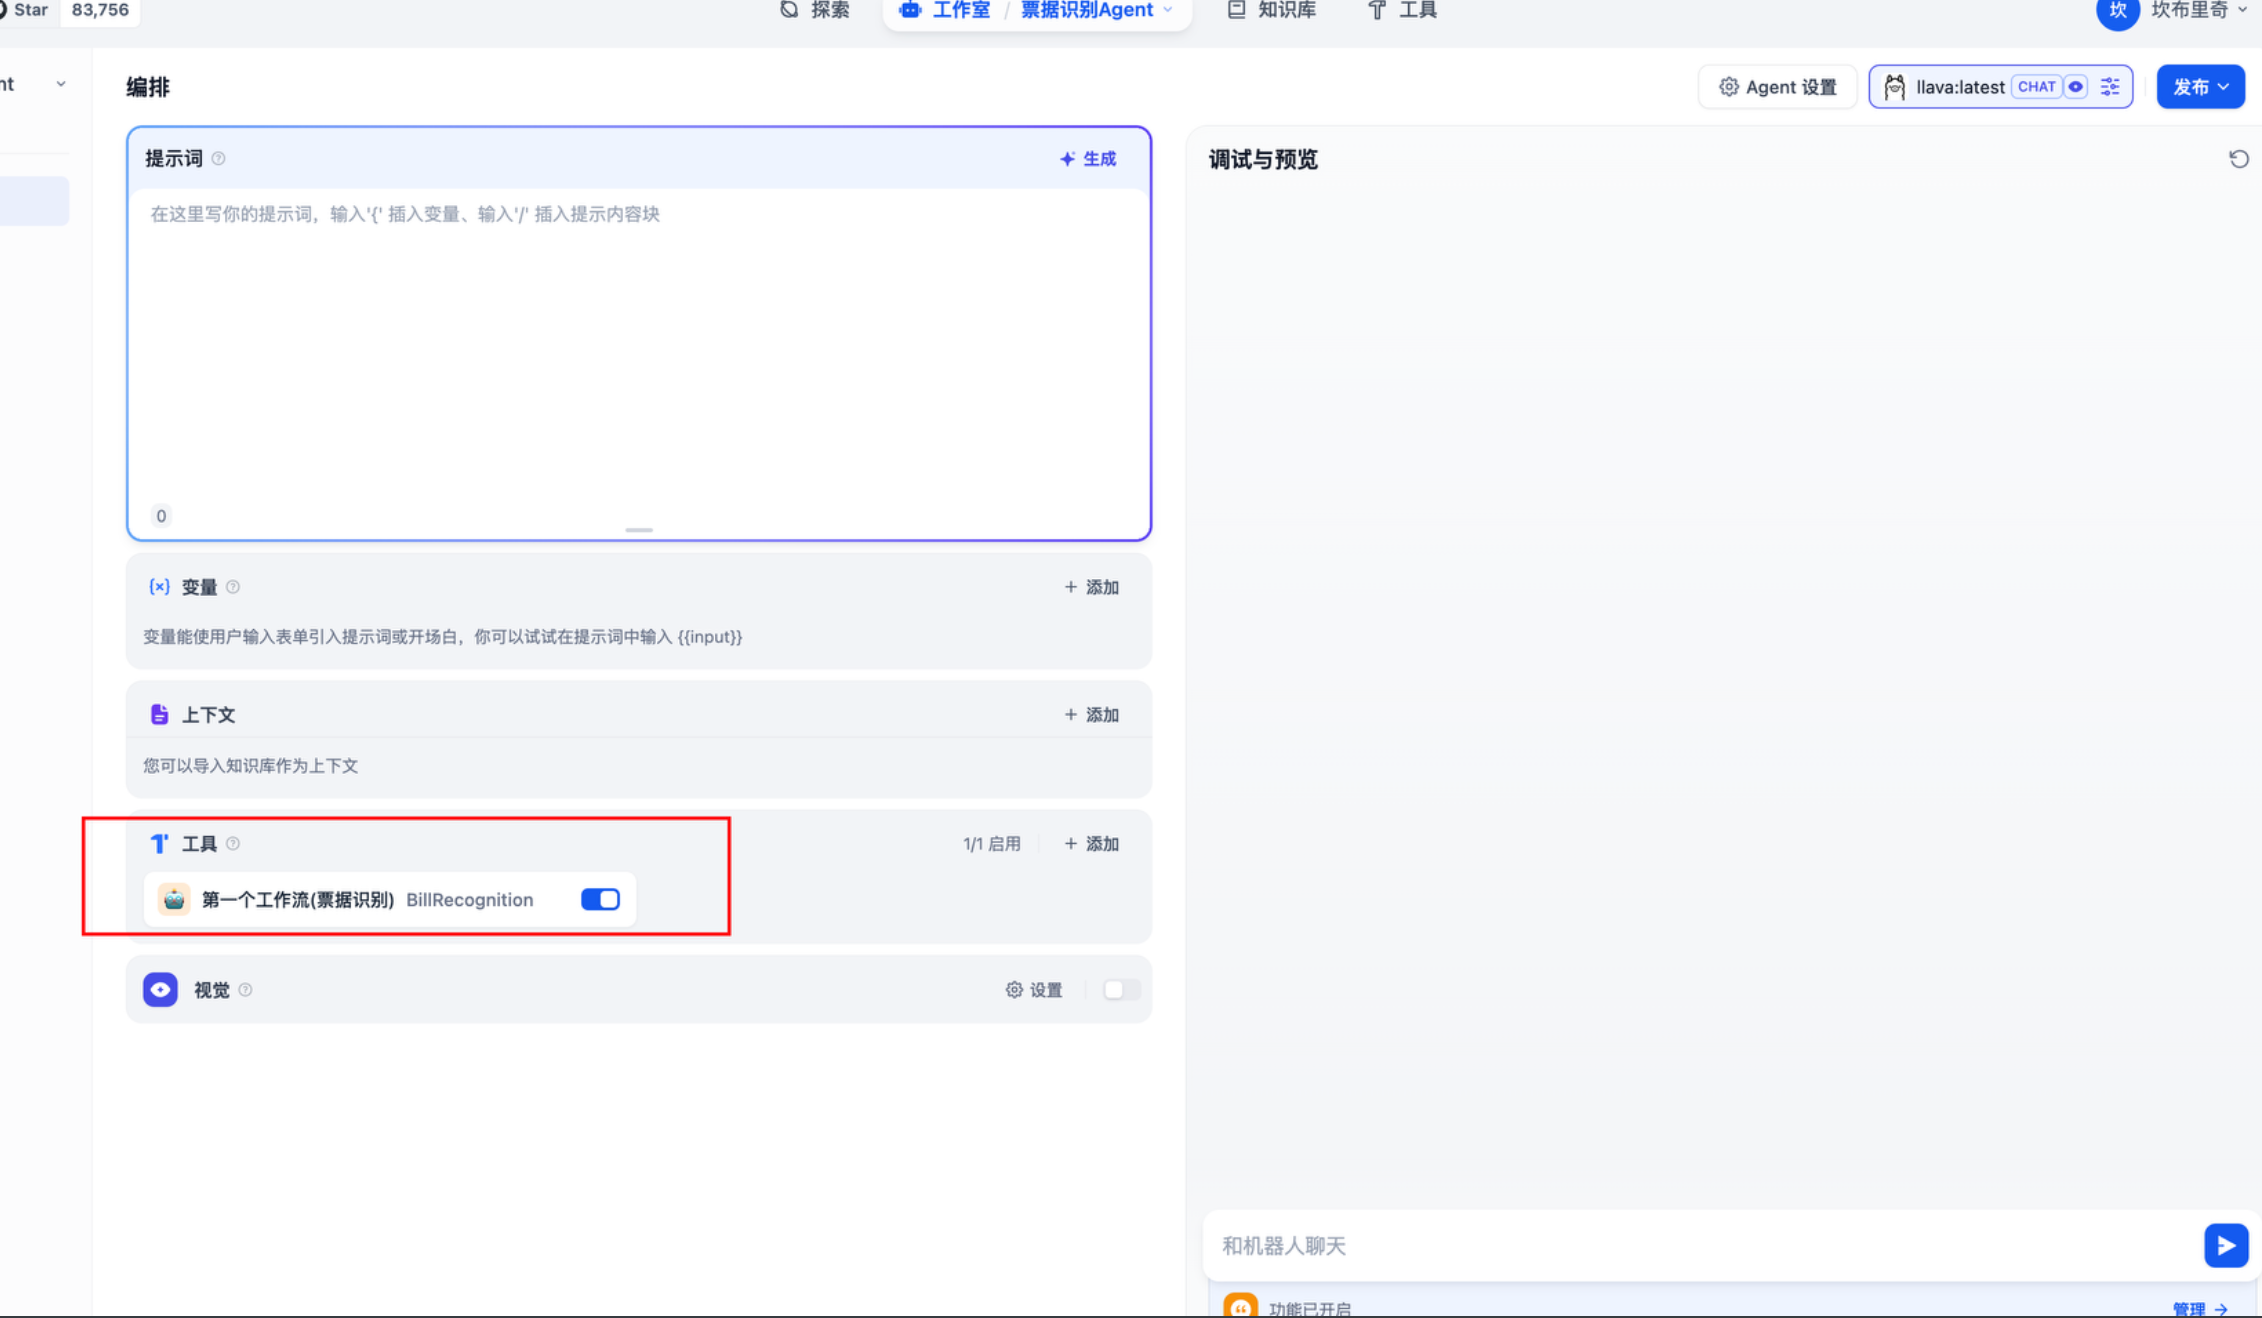The width and height of the screenshot is (2262, 1318).
Task: Open model parameter sliders icon beside llava:latest
Action: (x=2110, y=87)
